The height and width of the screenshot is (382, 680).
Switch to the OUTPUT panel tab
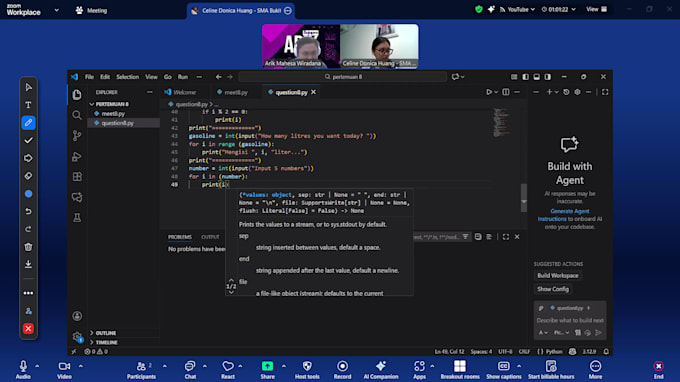coord(210,237)
